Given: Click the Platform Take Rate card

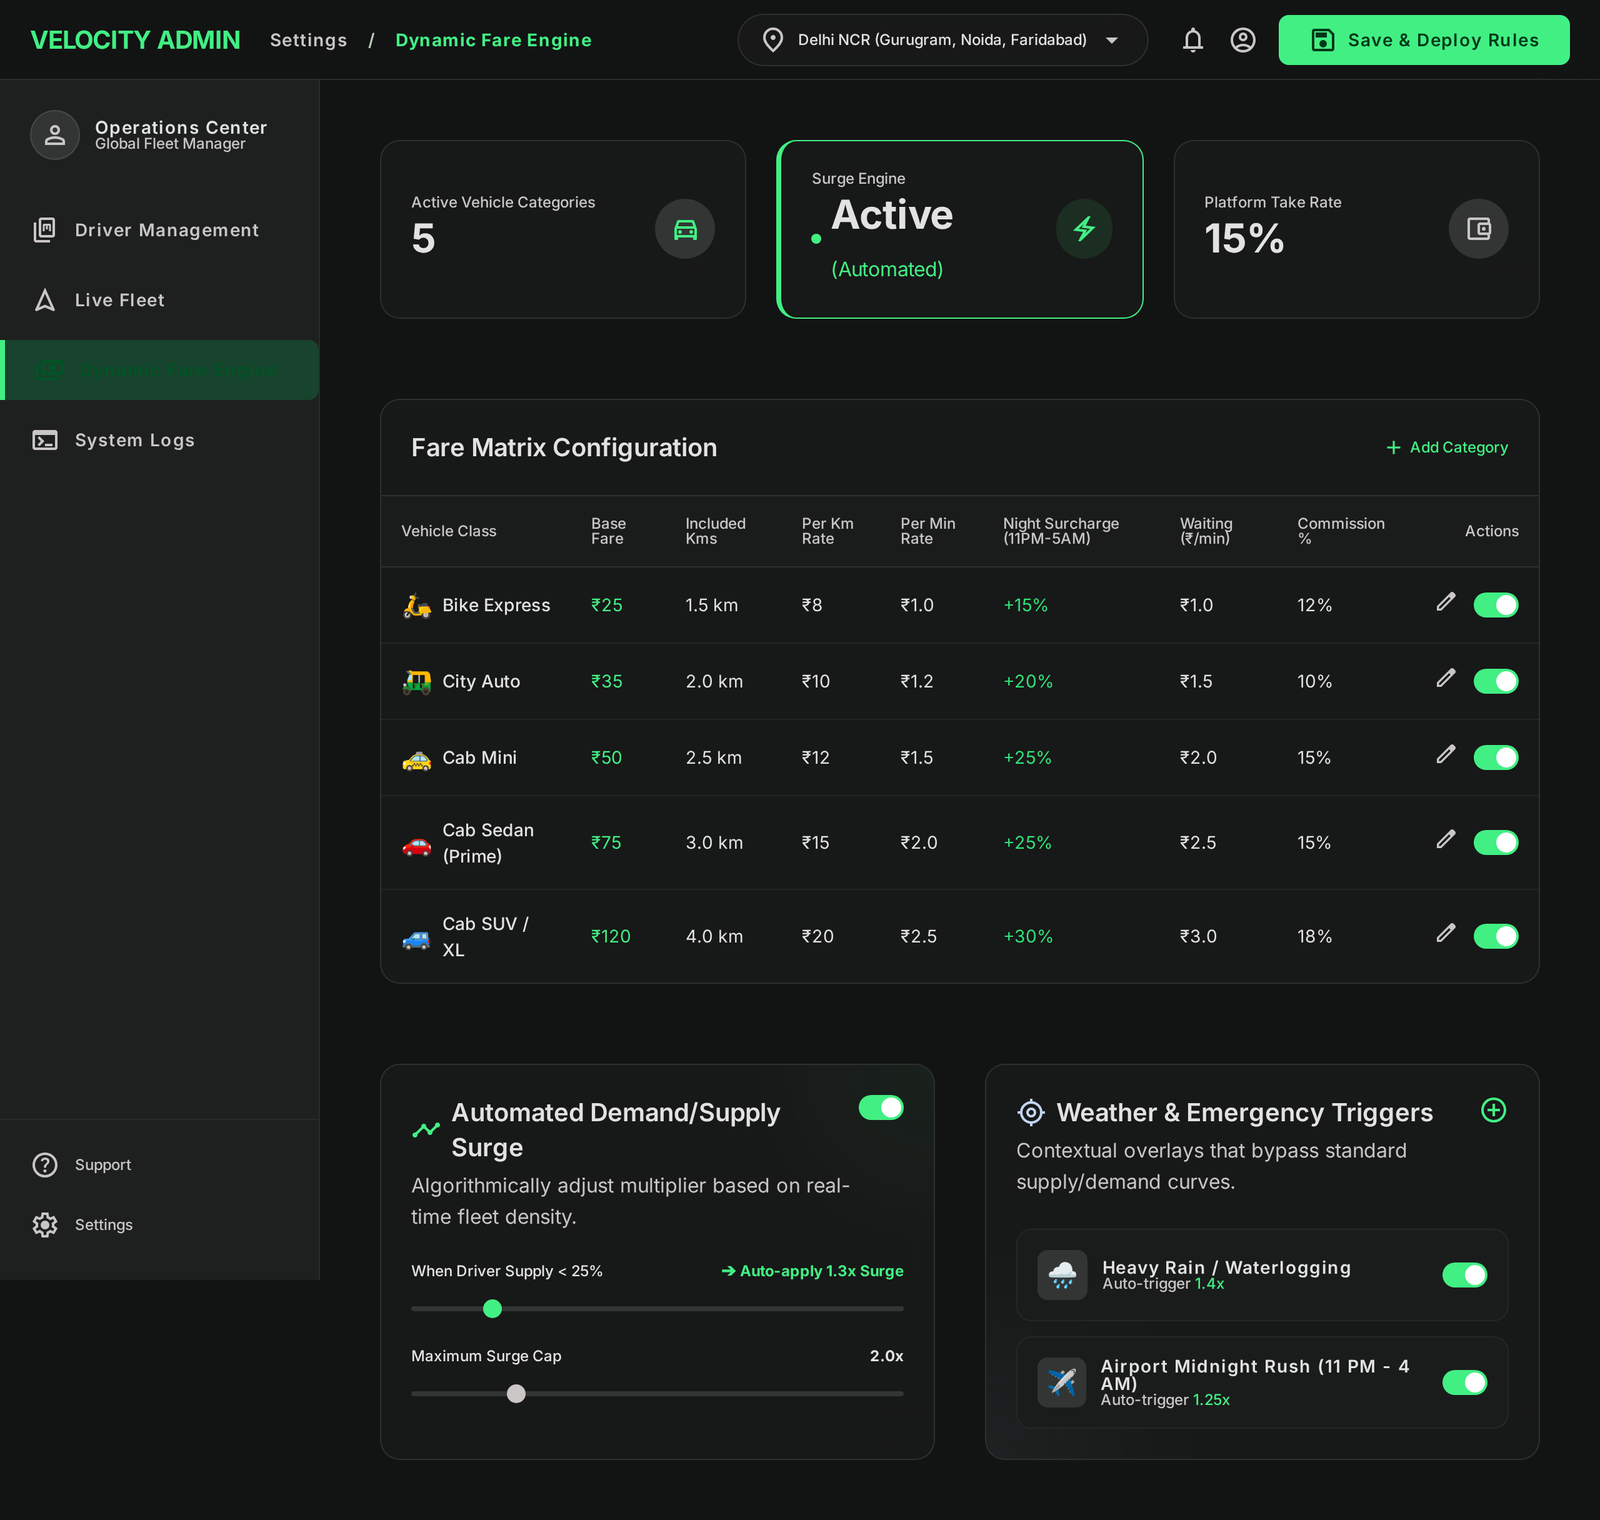Looking at the screenshot, I should click(1356, 229).
